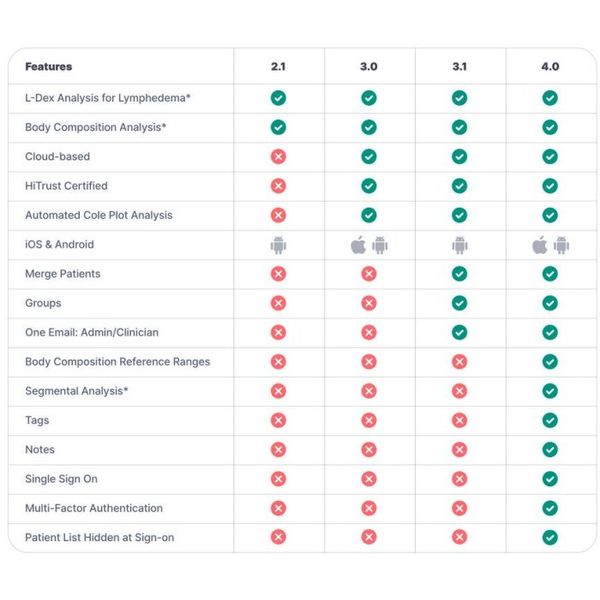This screenshot has height=600, width=600.
Task: Click the Android icon in the 3.1 column
Action: pos(459,245)
